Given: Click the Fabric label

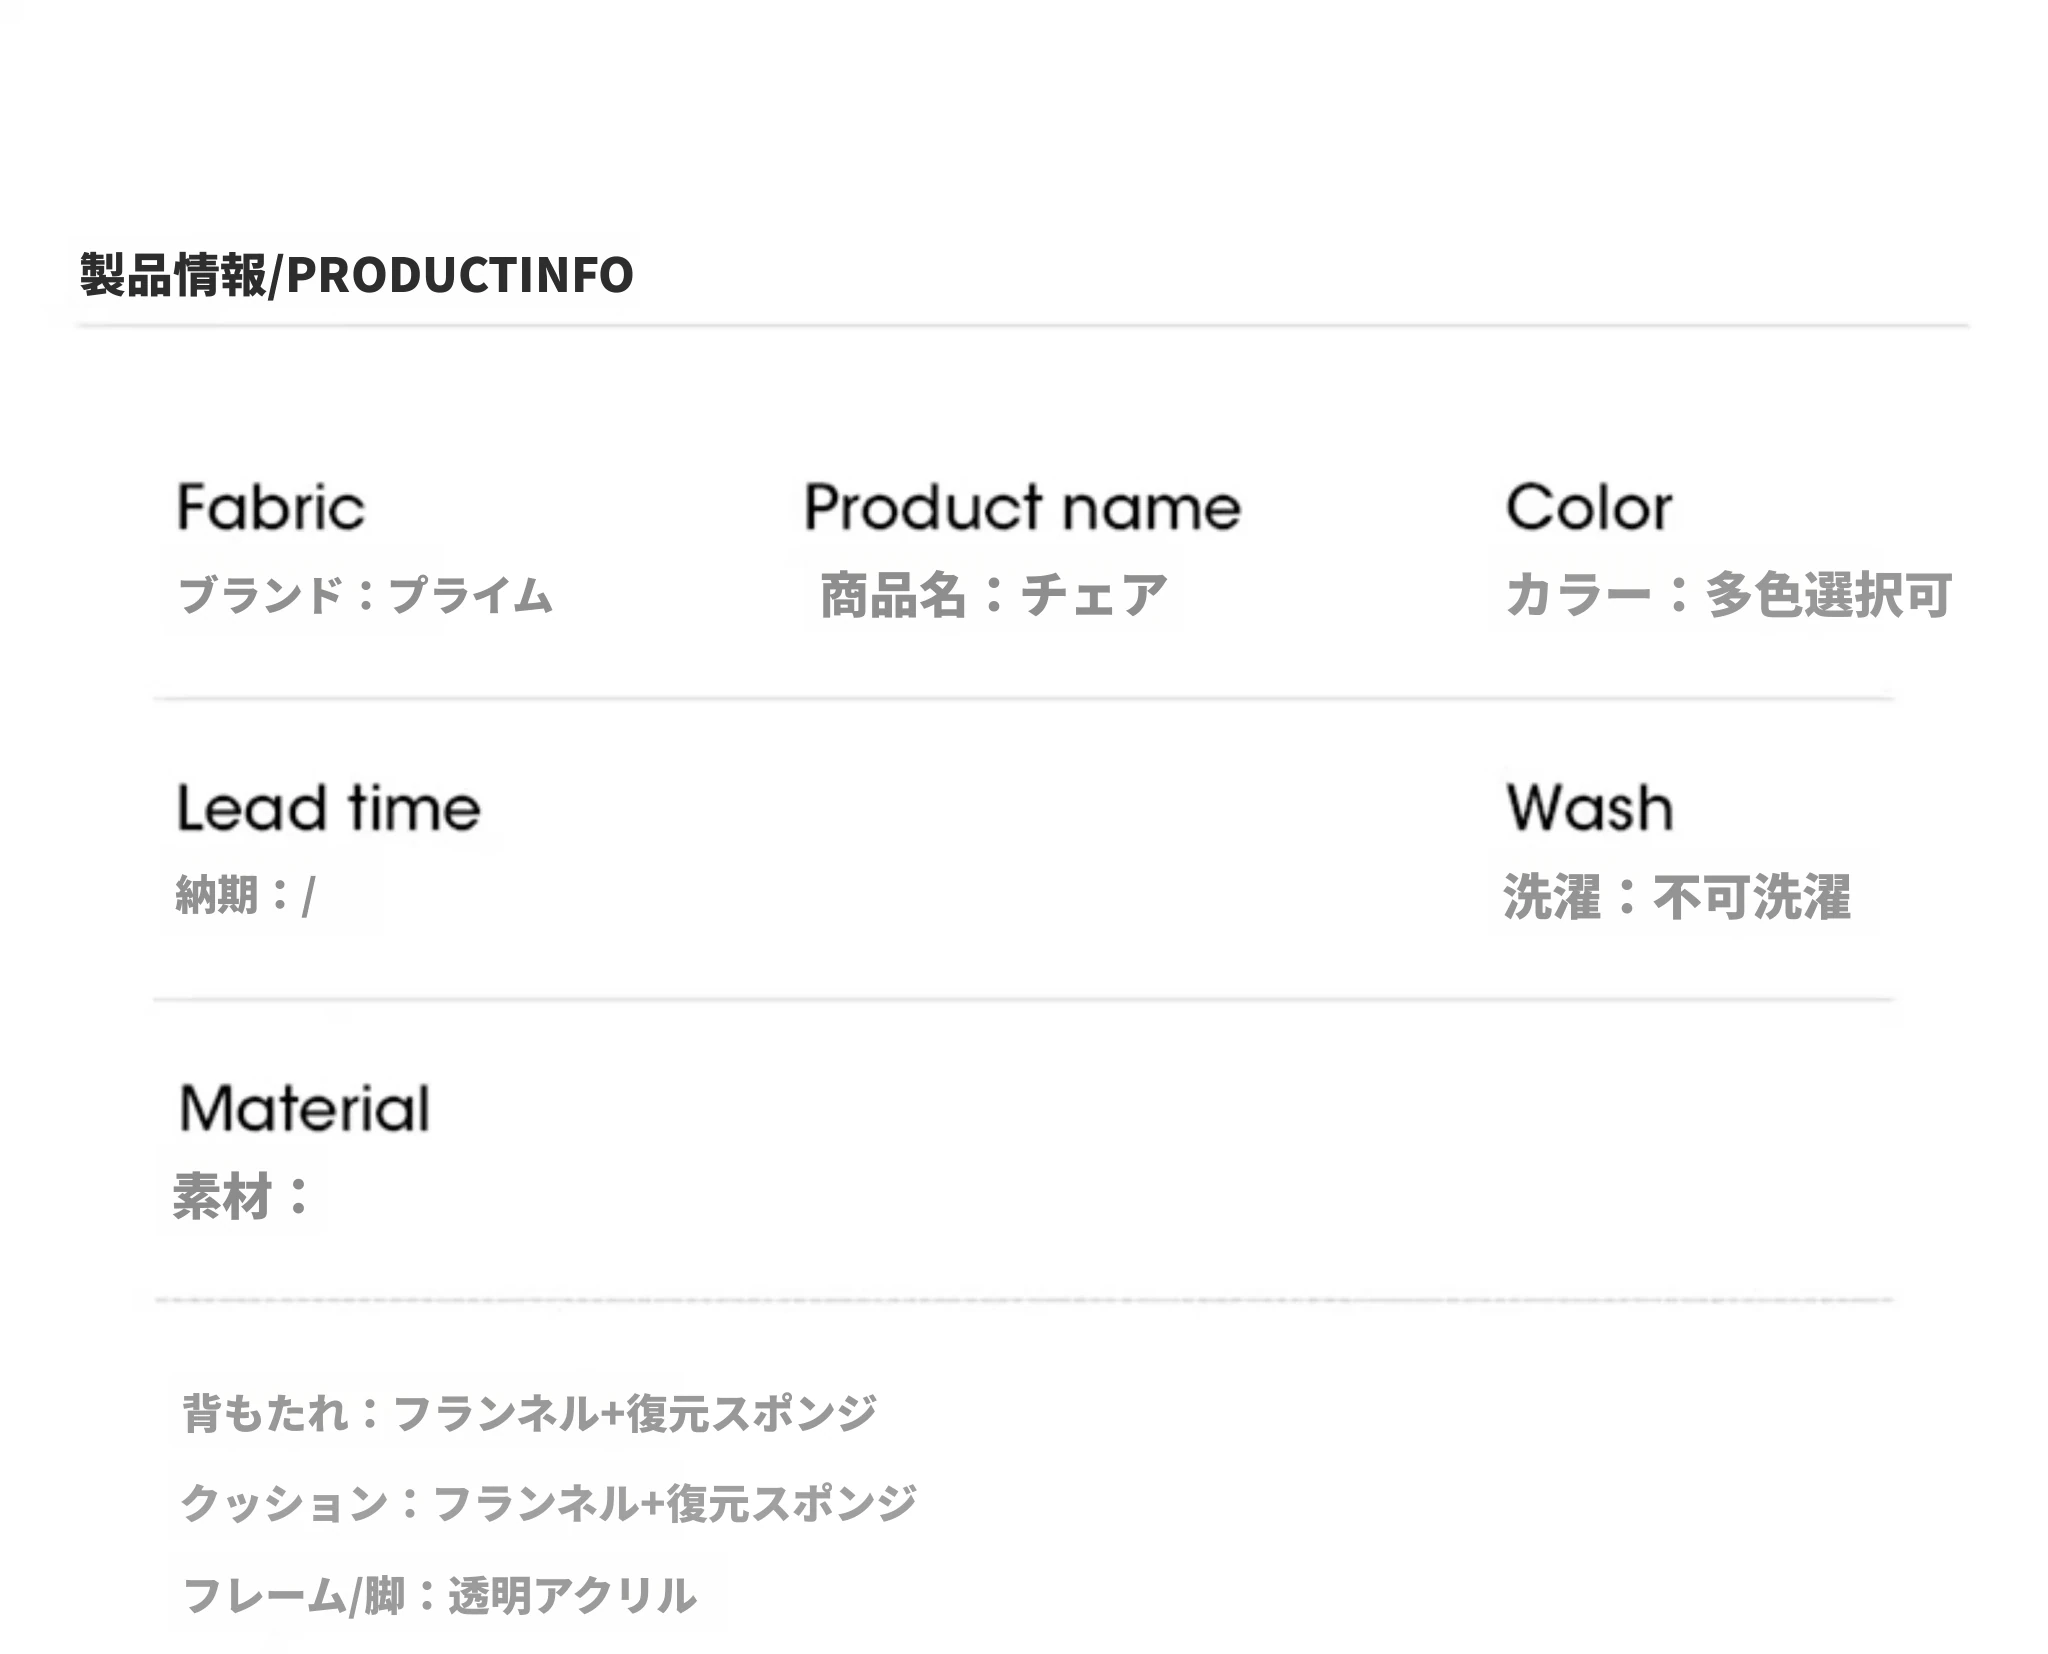Looking at the screenshot, I should [x=270, y=507].
